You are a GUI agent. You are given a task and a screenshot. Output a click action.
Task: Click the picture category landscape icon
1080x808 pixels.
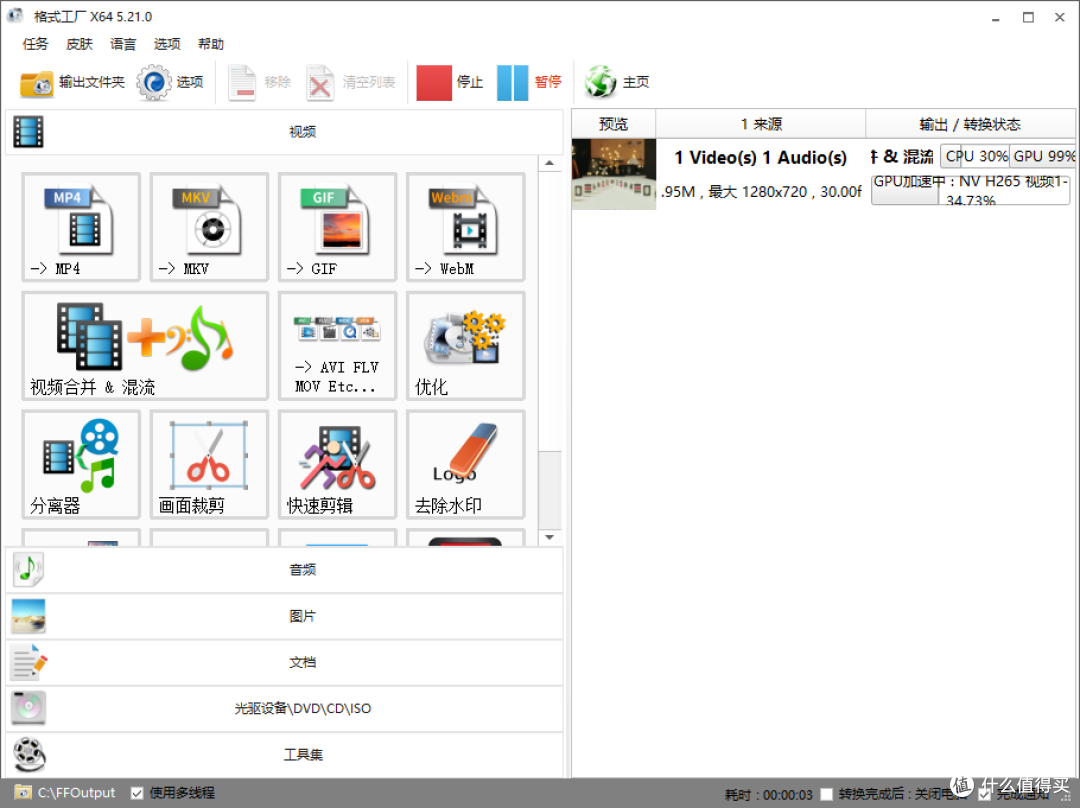tap(28, 616)
